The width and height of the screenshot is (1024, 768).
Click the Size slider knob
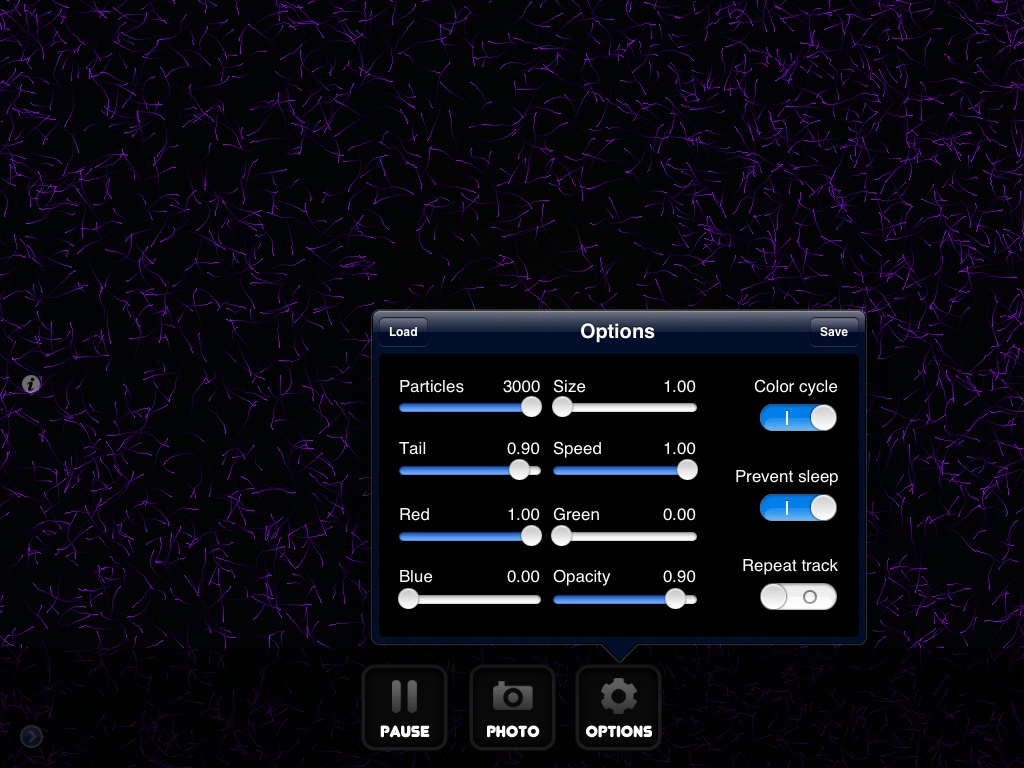[x=563, y=406]
